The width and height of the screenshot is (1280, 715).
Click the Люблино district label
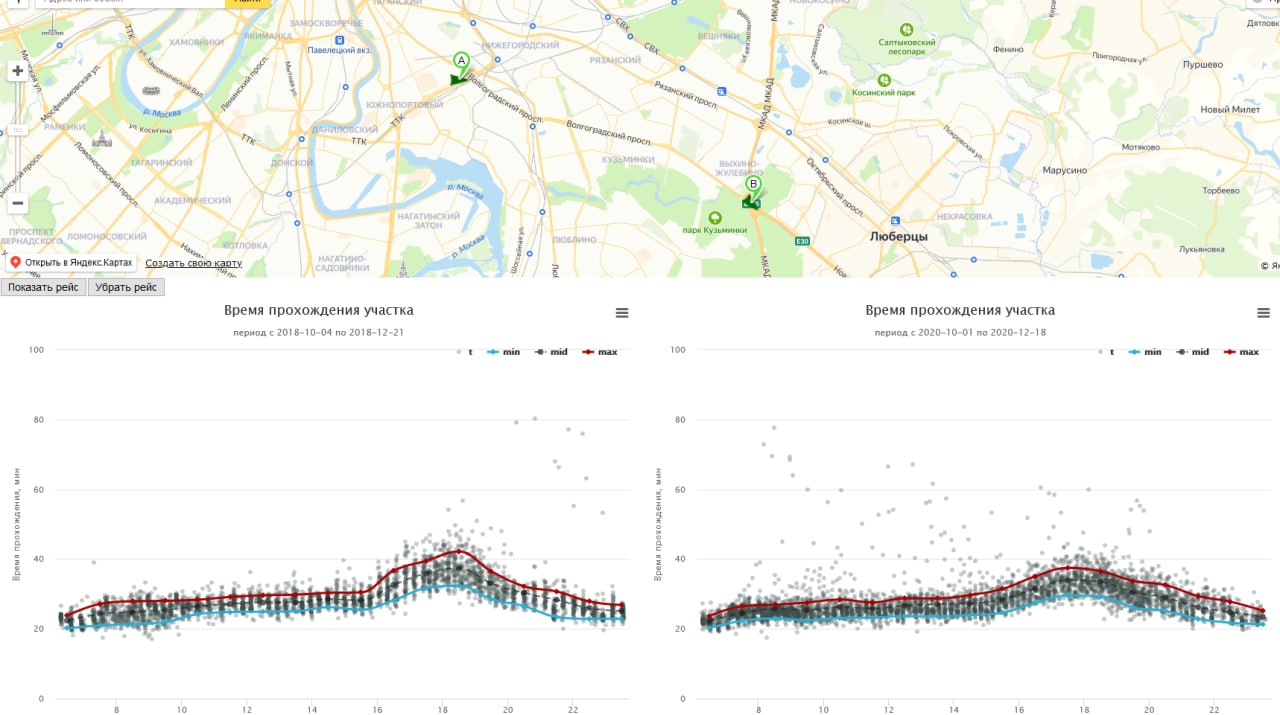click(x=574, y=240)
